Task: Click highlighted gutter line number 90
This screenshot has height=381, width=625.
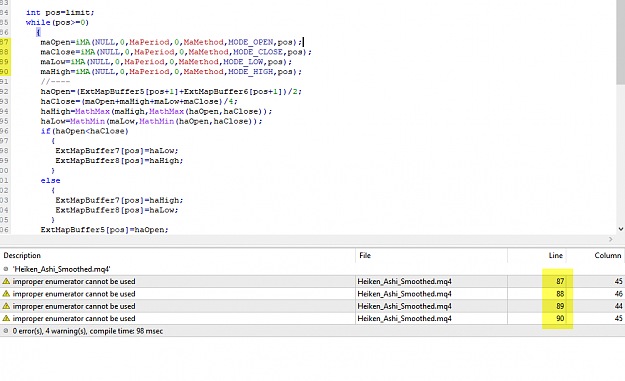Action: 4,72
